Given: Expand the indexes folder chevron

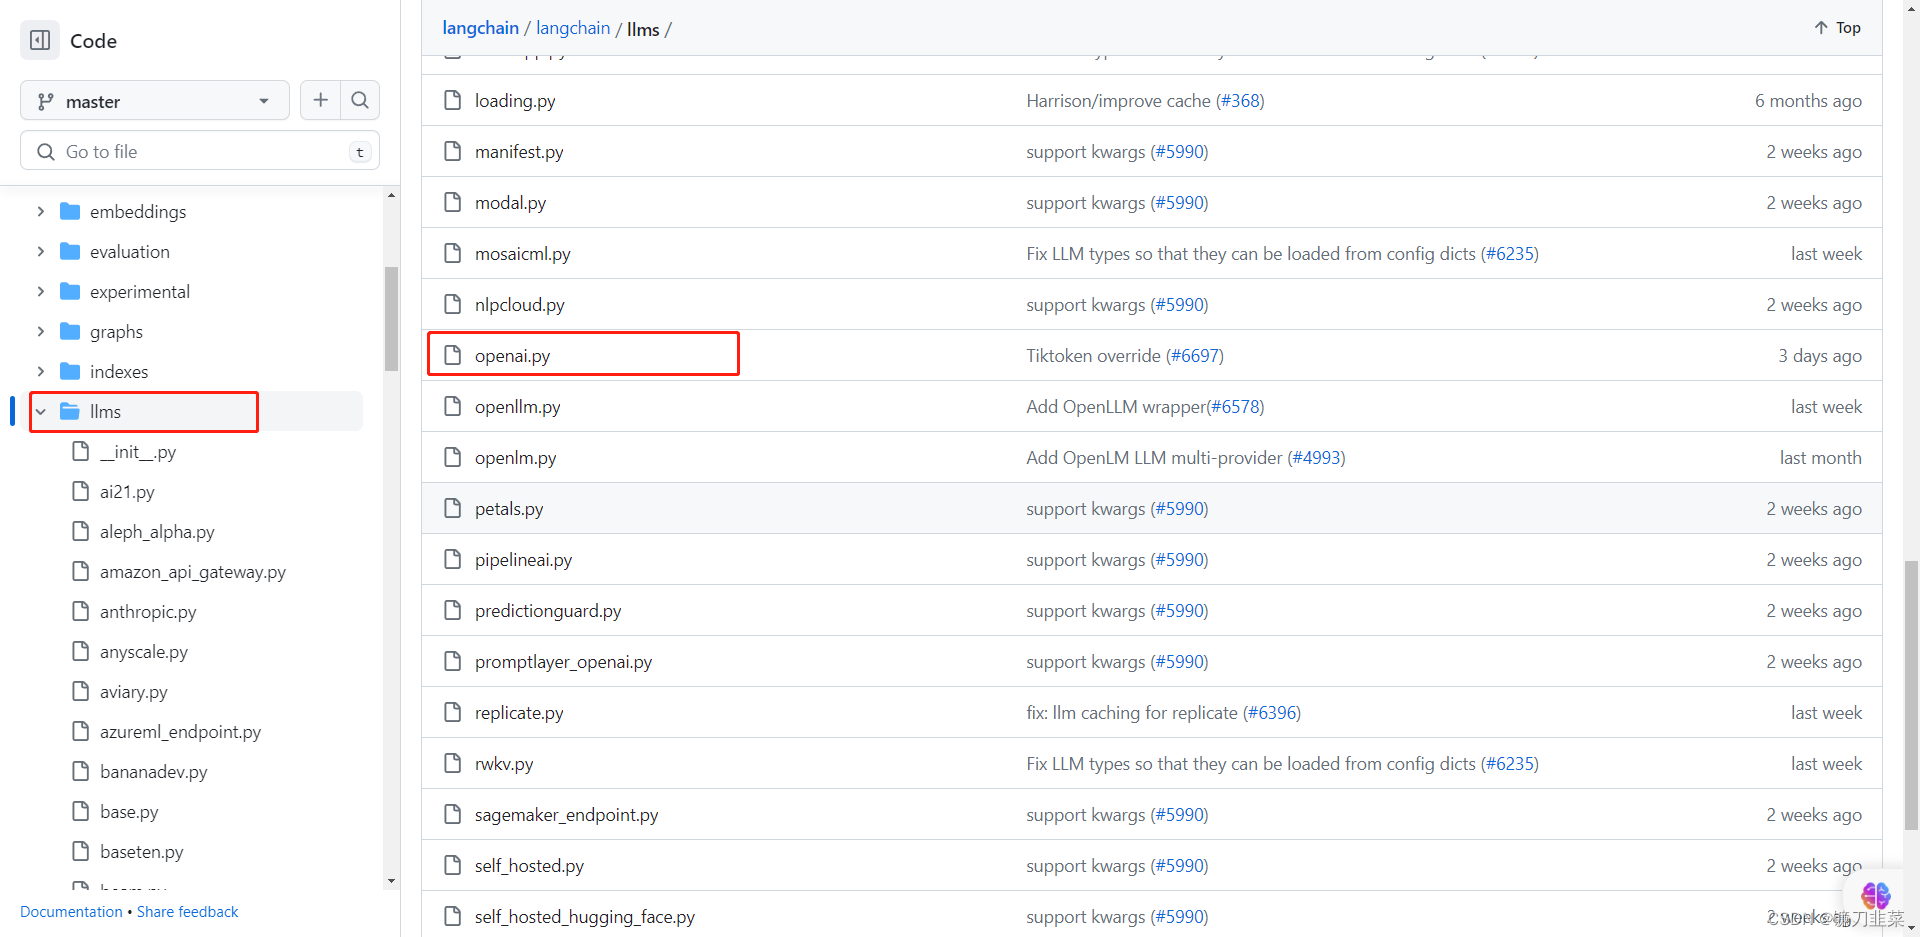Looking at the screenshot, I should coord(40,371).
